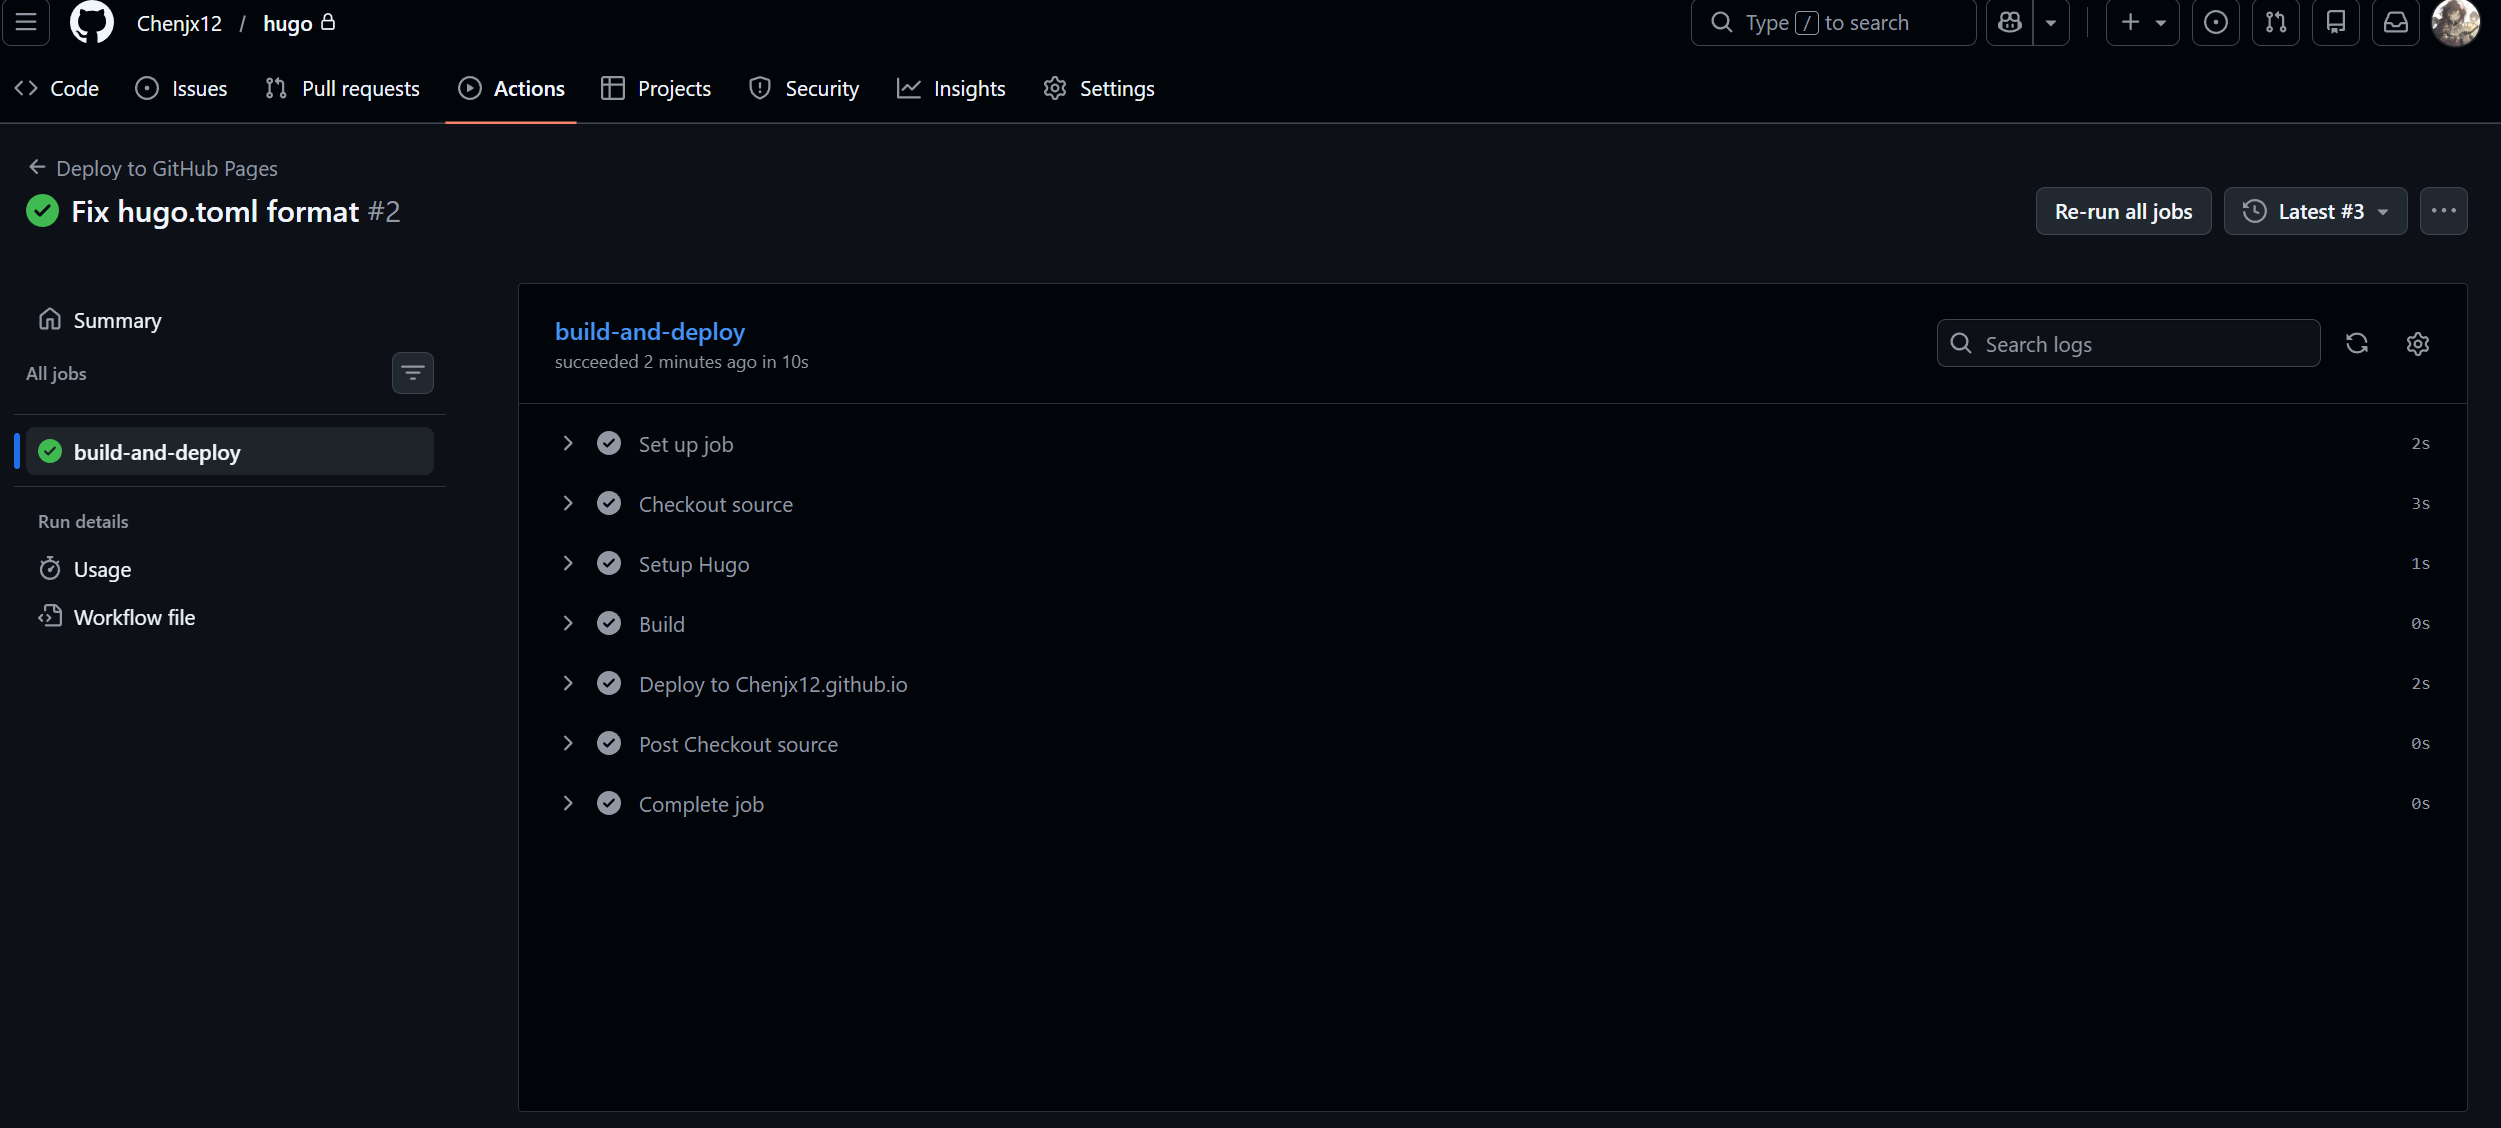Viewport: 2501px width, 1128px height.
Task: Click the Search logs field
Action: coord(2128,344)
